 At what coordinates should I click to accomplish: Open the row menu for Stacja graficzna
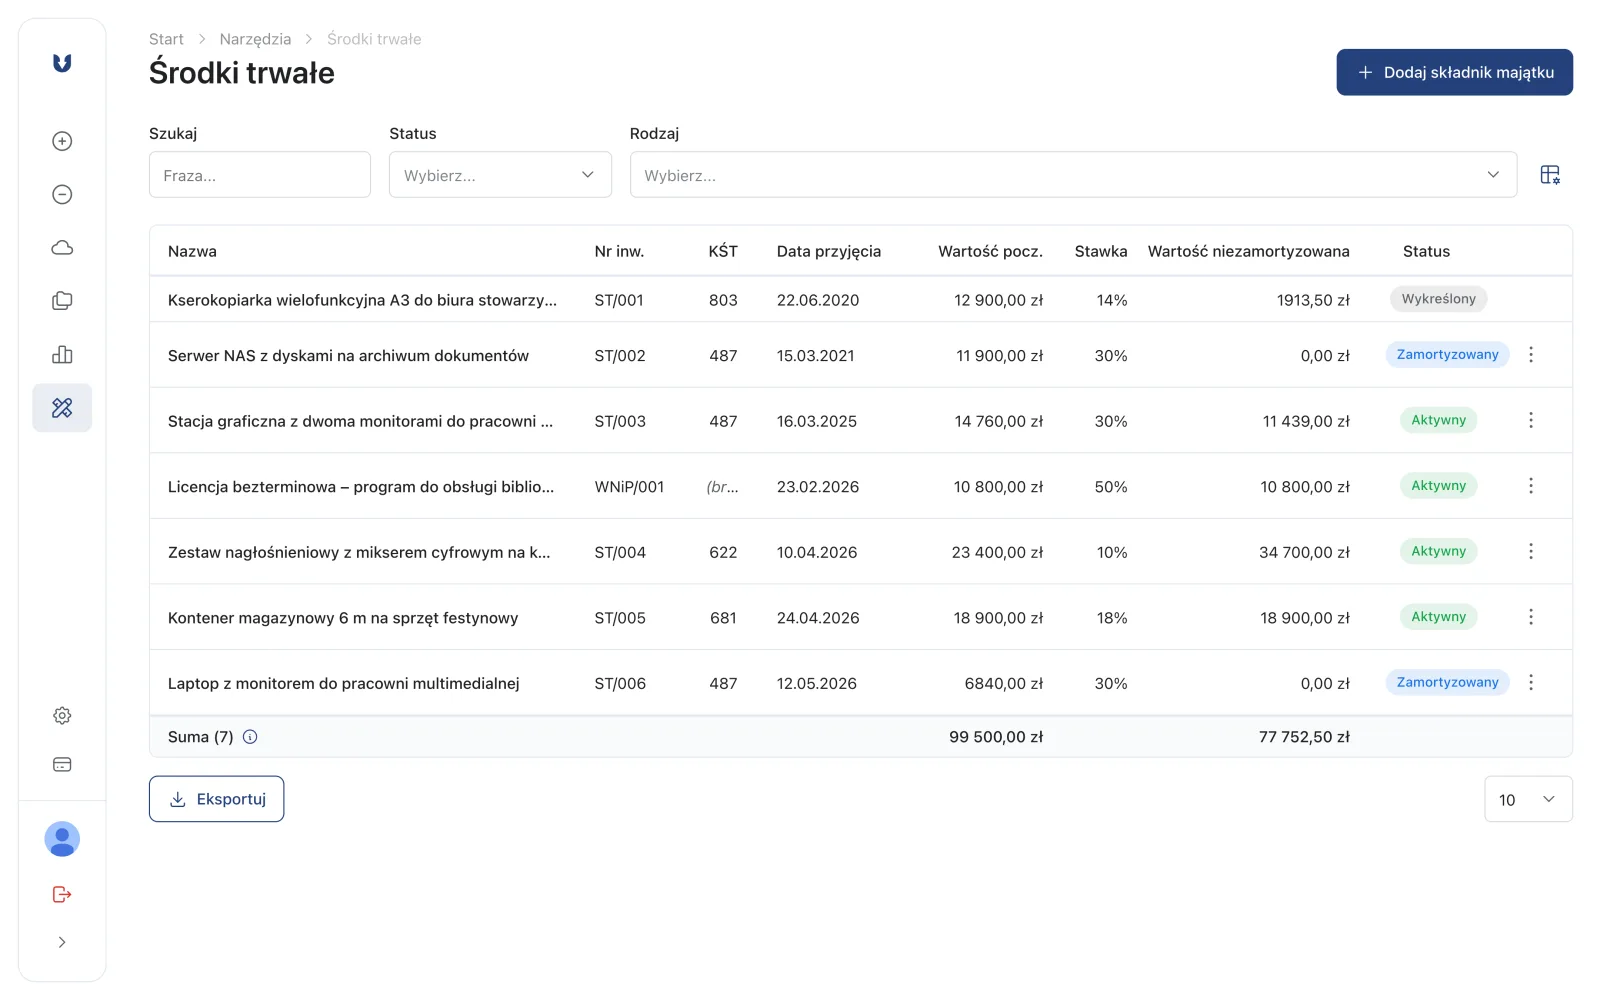1530,420
